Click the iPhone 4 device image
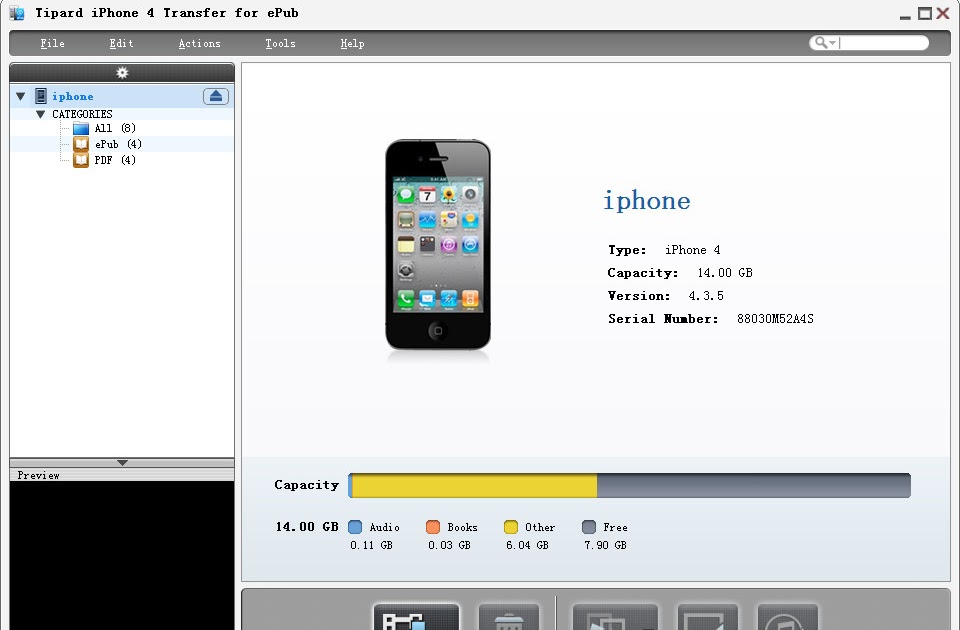 (x=438, y=245)
